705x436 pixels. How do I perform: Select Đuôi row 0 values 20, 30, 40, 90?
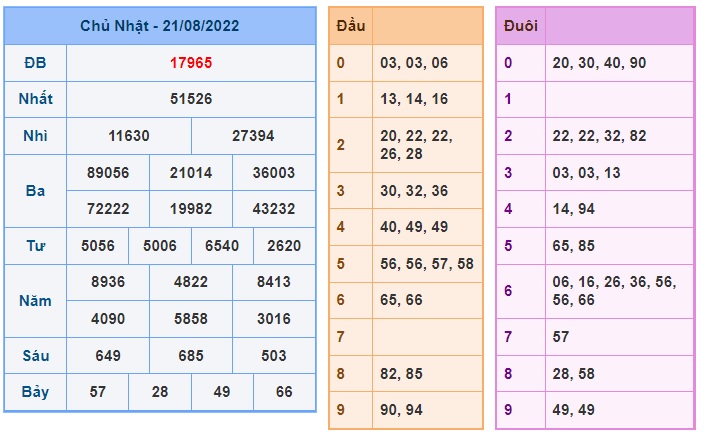(x=599, y=62)
